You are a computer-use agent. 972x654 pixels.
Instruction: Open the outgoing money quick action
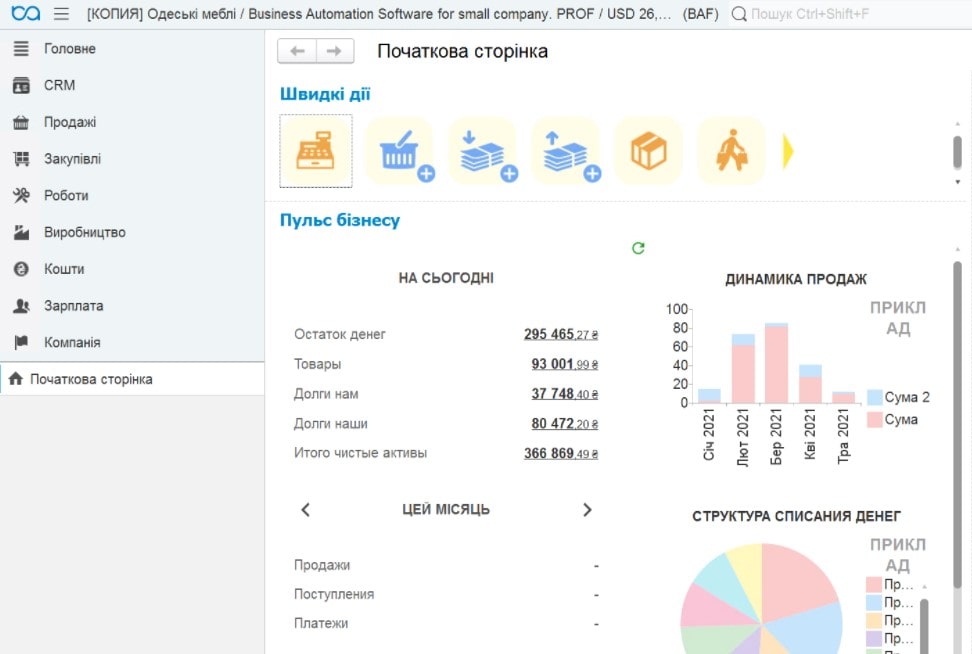click(x=565, y=150)
